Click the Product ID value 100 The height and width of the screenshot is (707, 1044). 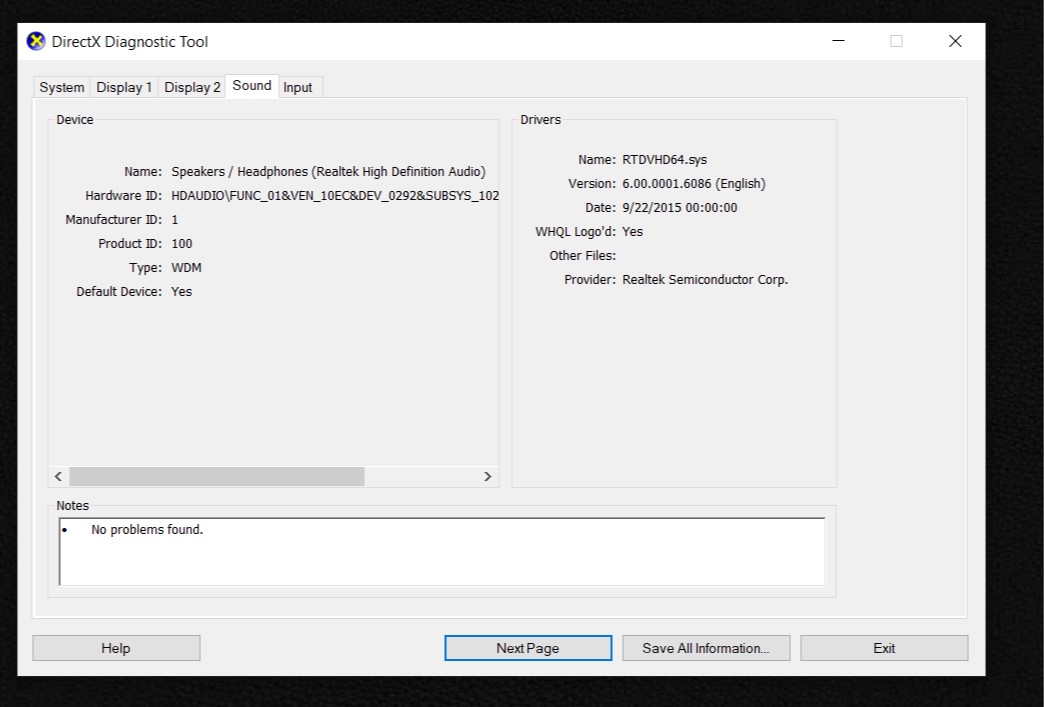click(182, 244)
